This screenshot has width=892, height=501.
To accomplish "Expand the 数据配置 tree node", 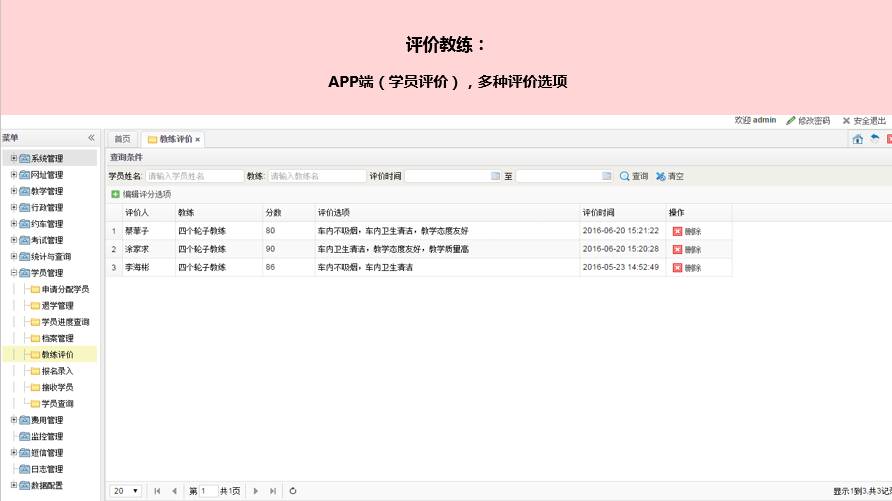I will tap(14, 486).
